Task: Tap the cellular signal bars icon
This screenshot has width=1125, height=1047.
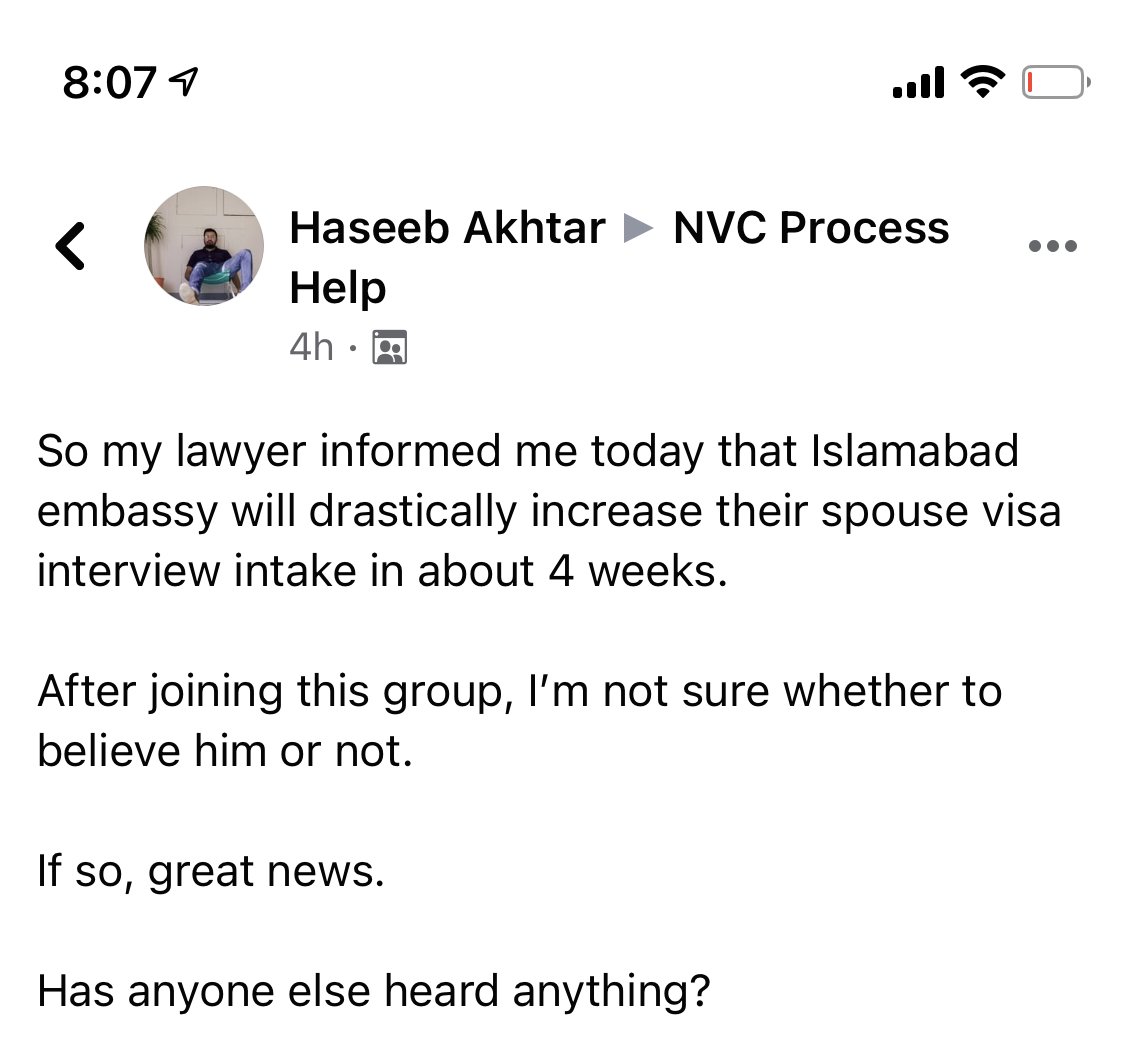Action: [918, 82]
